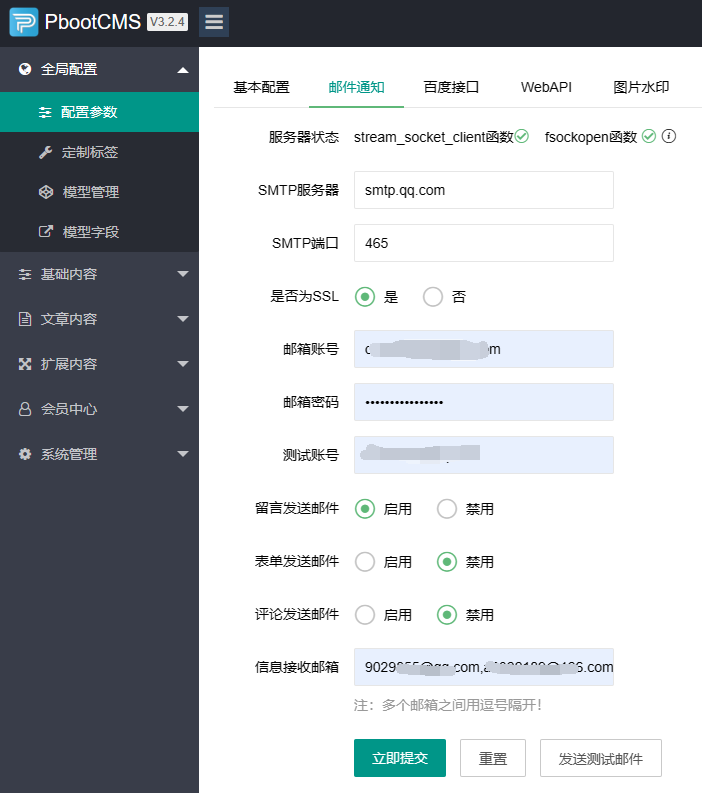Viewport: 702px width, 793px height.
Task: Expand the 文章内容 menu arrow
Action: pyautogui.click(x=183, y=319)
